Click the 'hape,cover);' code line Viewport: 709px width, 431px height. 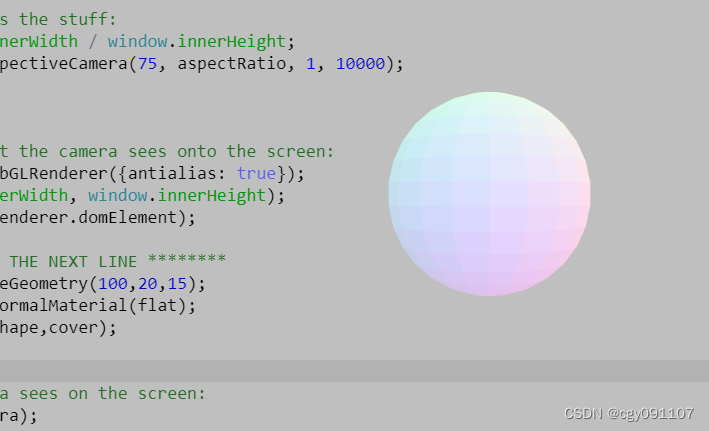58,327
